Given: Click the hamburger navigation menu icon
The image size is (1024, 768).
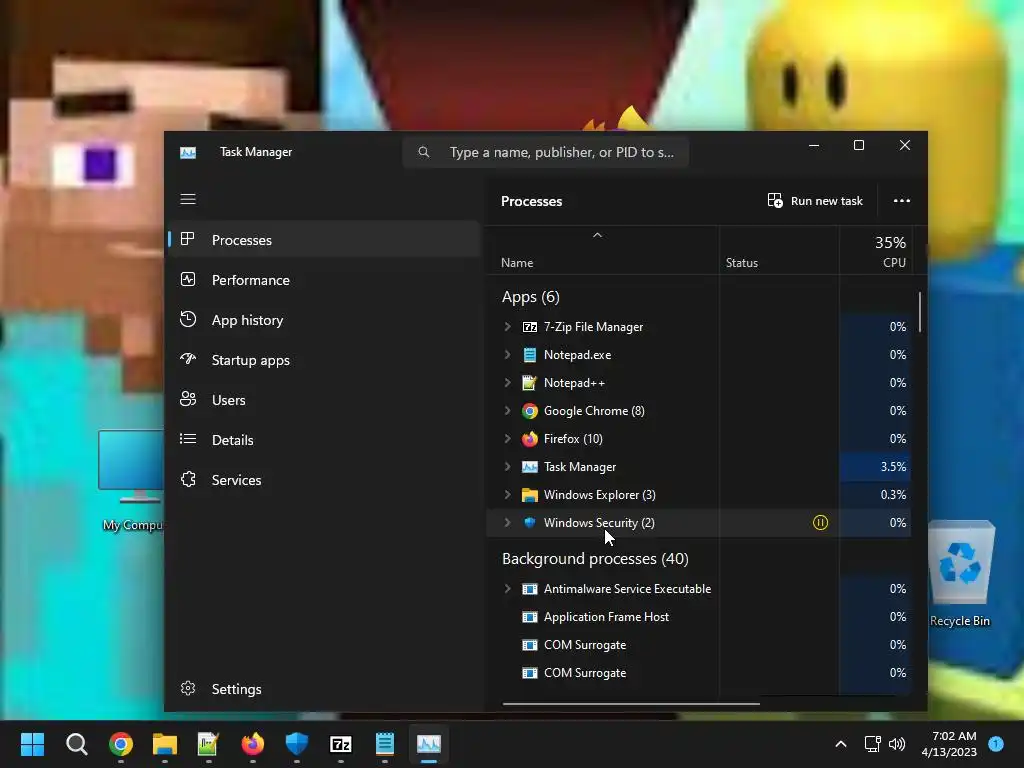Looking at the screenshot, I should [x=188, y=199].
